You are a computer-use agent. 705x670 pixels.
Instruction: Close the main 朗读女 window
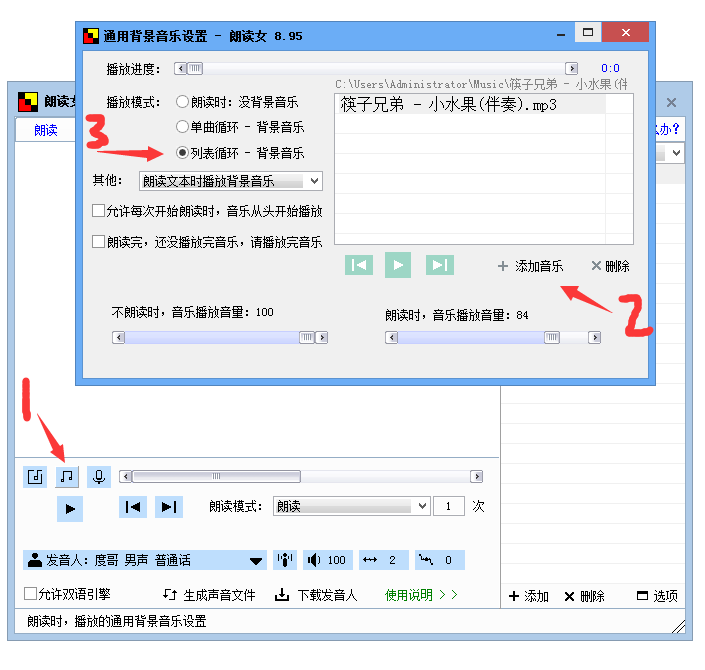click(671, 103)
